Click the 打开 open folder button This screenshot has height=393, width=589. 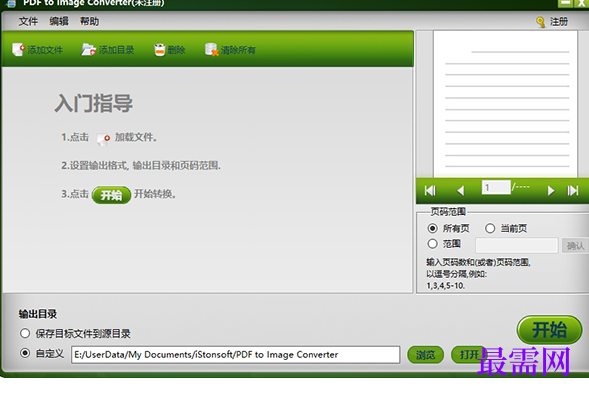[469, 355]
